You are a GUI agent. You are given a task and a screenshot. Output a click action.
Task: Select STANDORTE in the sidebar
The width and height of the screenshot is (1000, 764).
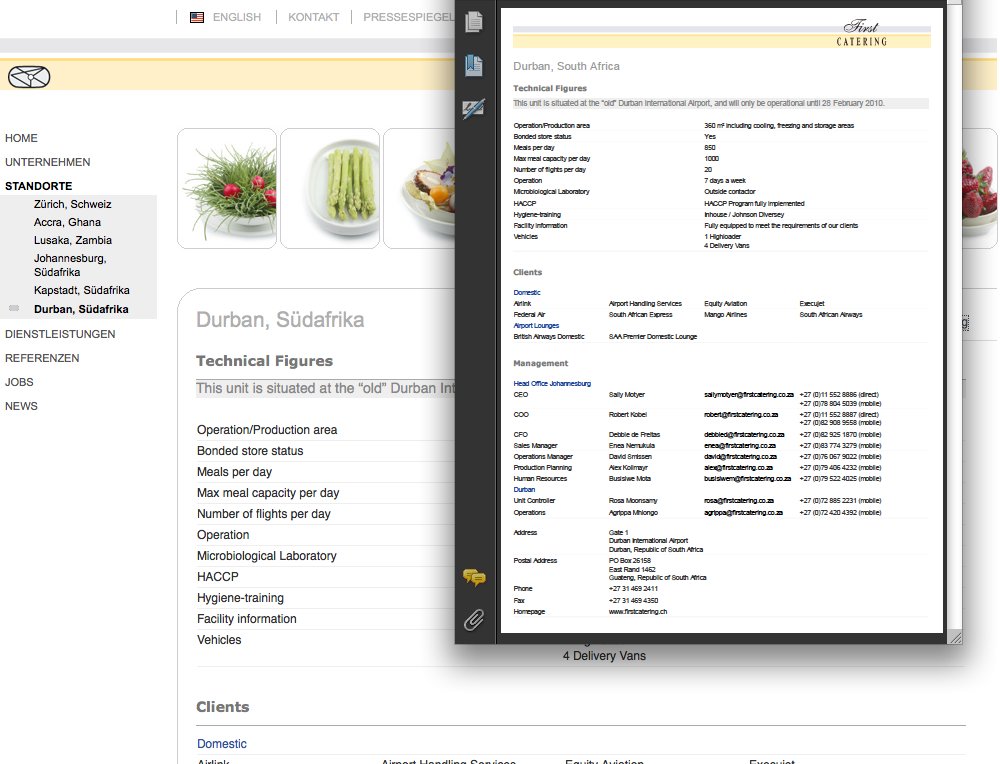pos(38,186)
